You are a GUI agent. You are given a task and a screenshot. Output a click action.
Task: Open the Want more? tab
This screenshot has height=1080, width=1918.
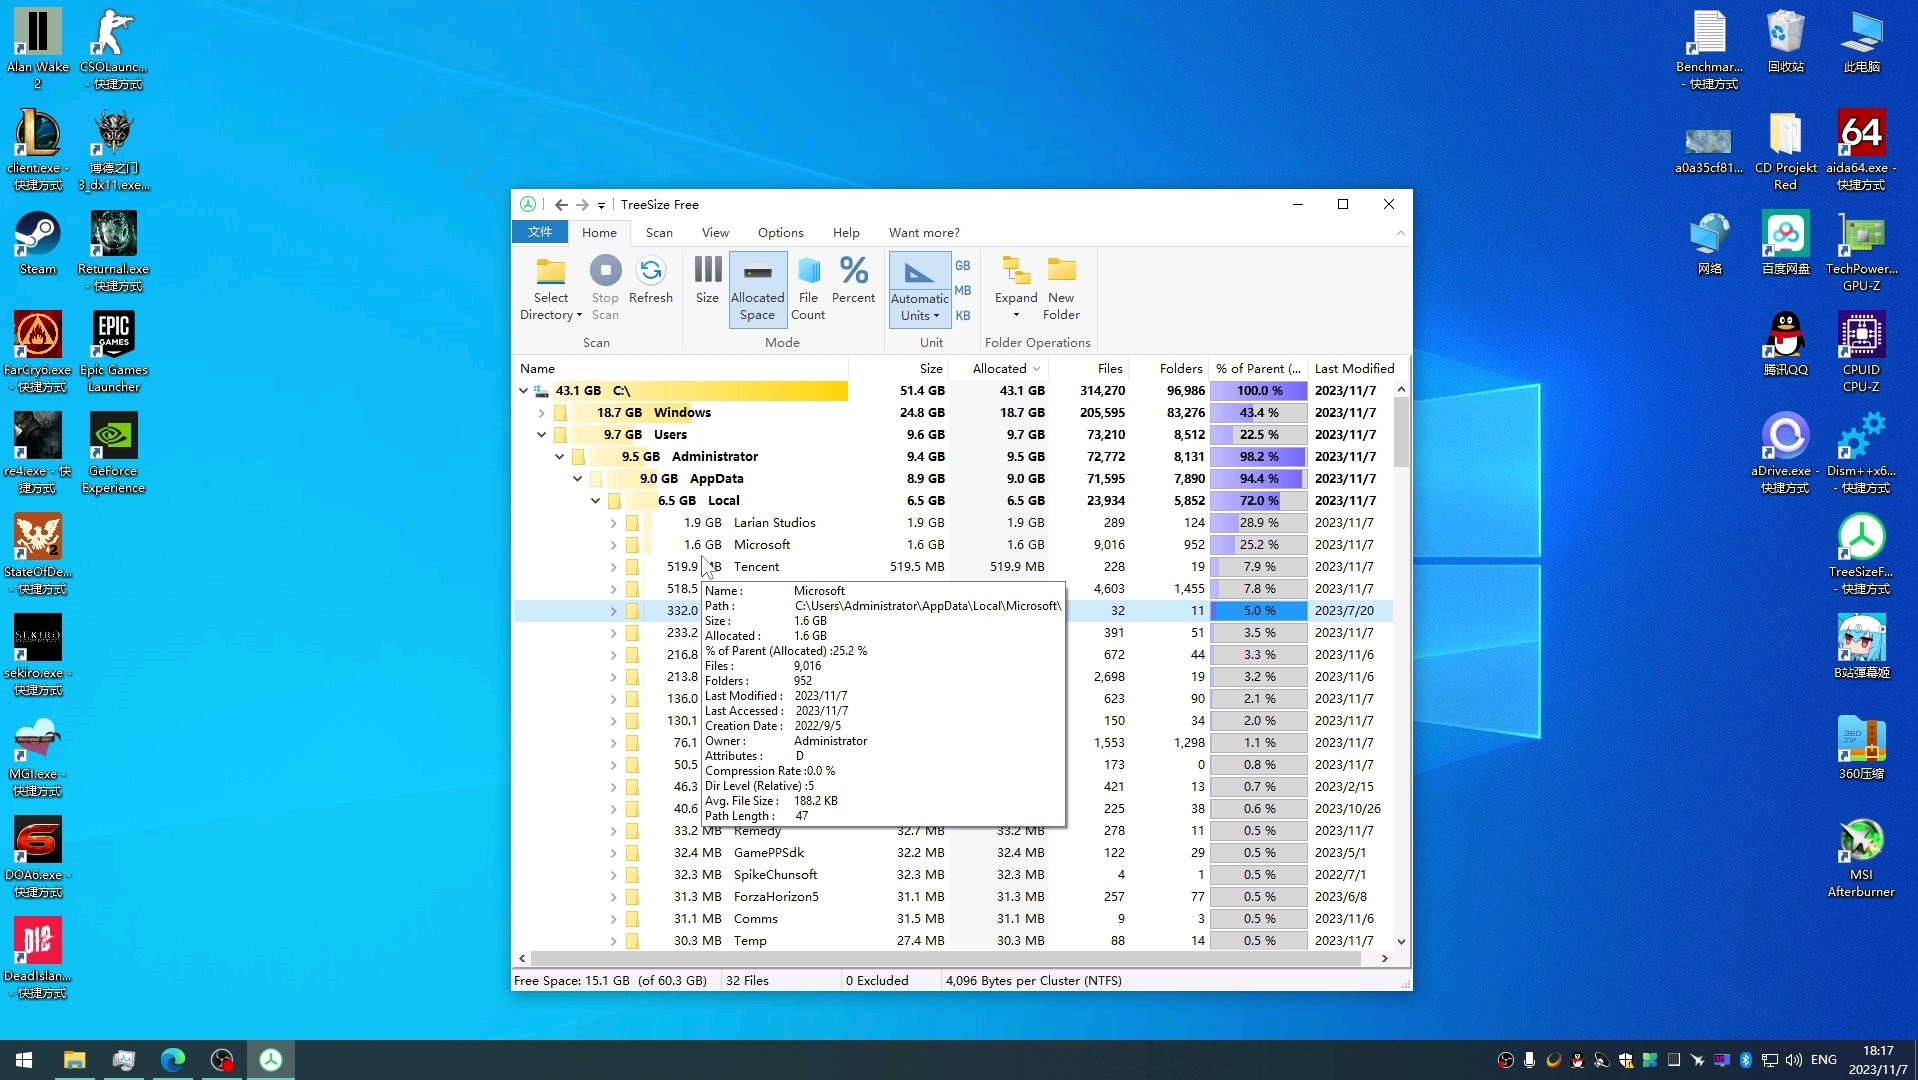[924, 233]
